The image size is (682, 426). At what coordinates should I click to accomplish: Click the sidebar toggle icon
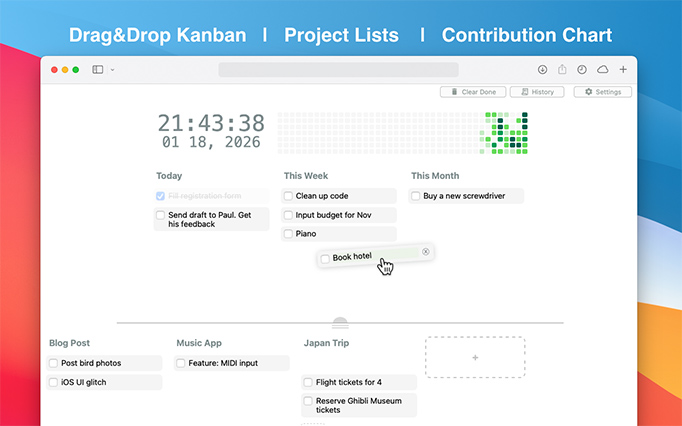(x=98, y=70)
